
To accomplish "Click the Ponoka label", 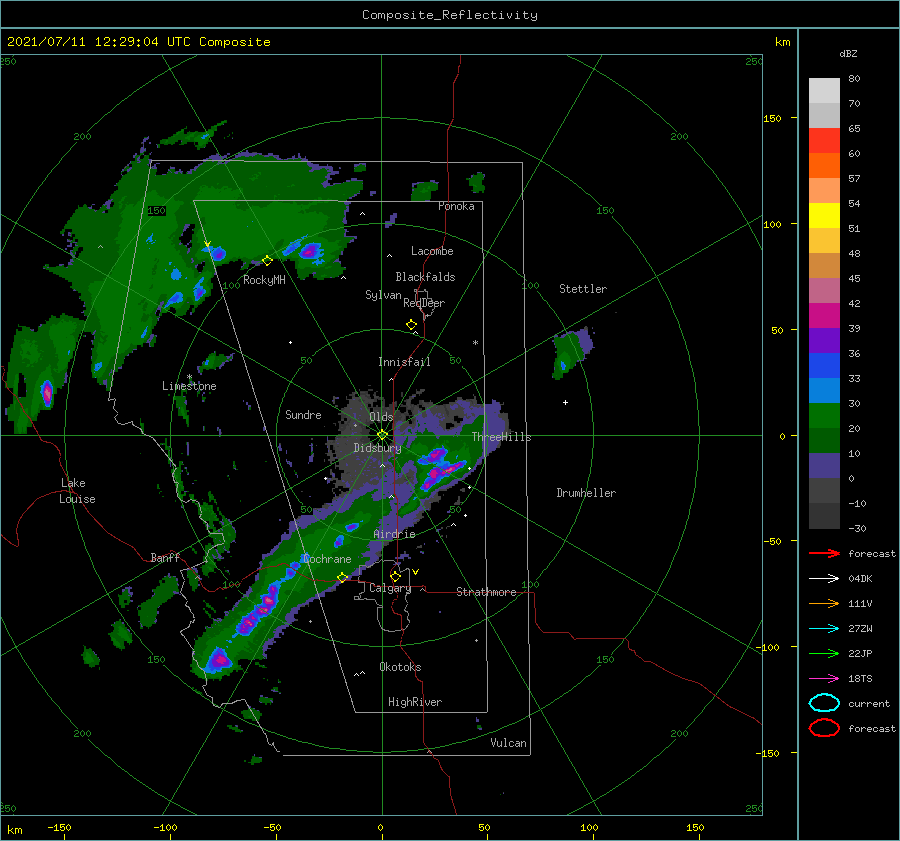I will coord(456,206).
